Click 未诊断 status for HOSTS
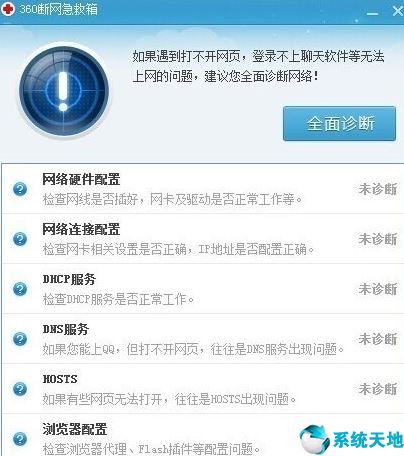Image resolution: width=404 pixels, height=456 pixels. pos(378,389)
